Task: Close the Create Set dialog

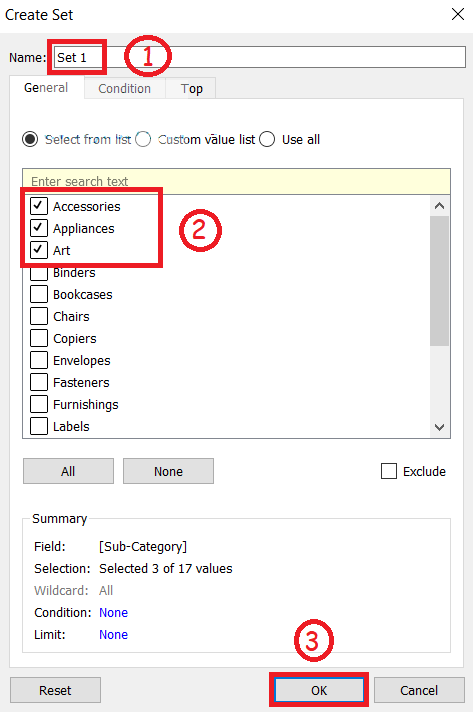Action: pyautogui.click(x=458, y=15)
